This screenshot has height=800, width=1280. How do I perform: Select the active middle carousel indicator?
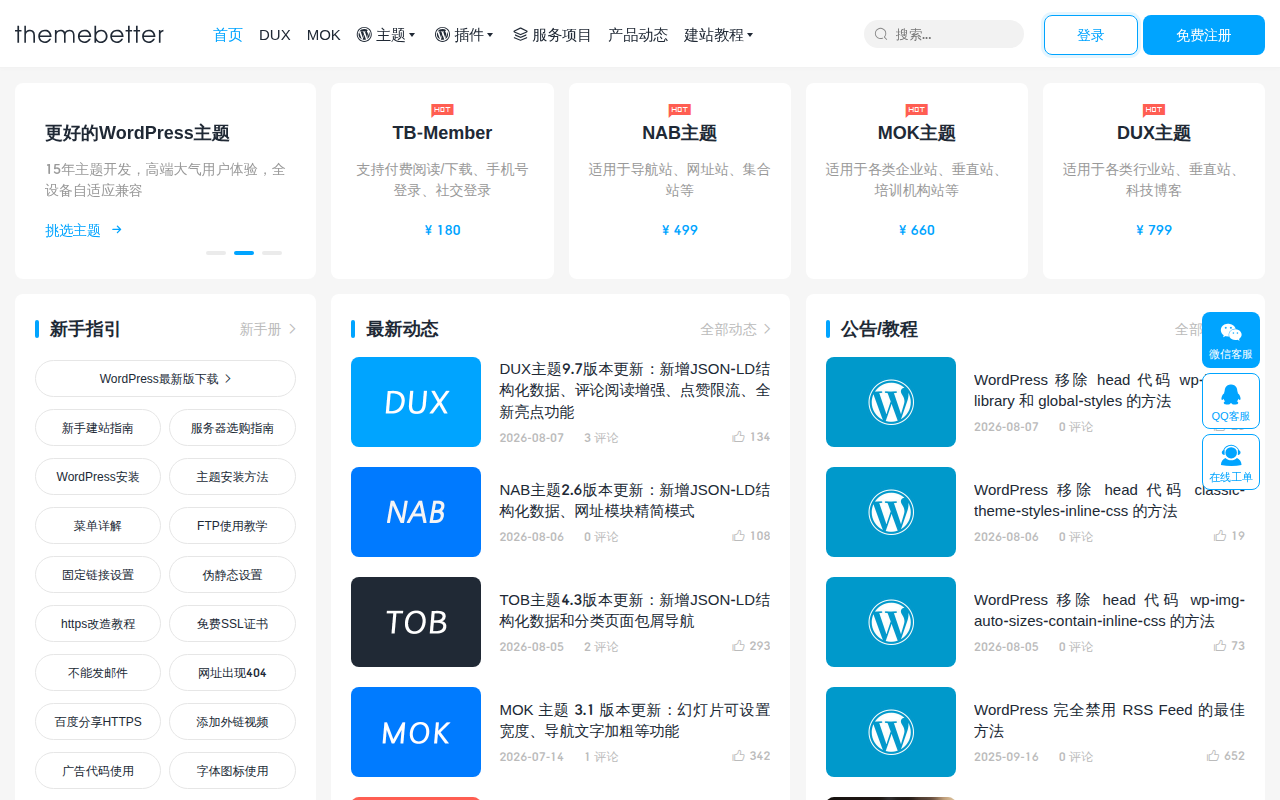coord(244,253)
